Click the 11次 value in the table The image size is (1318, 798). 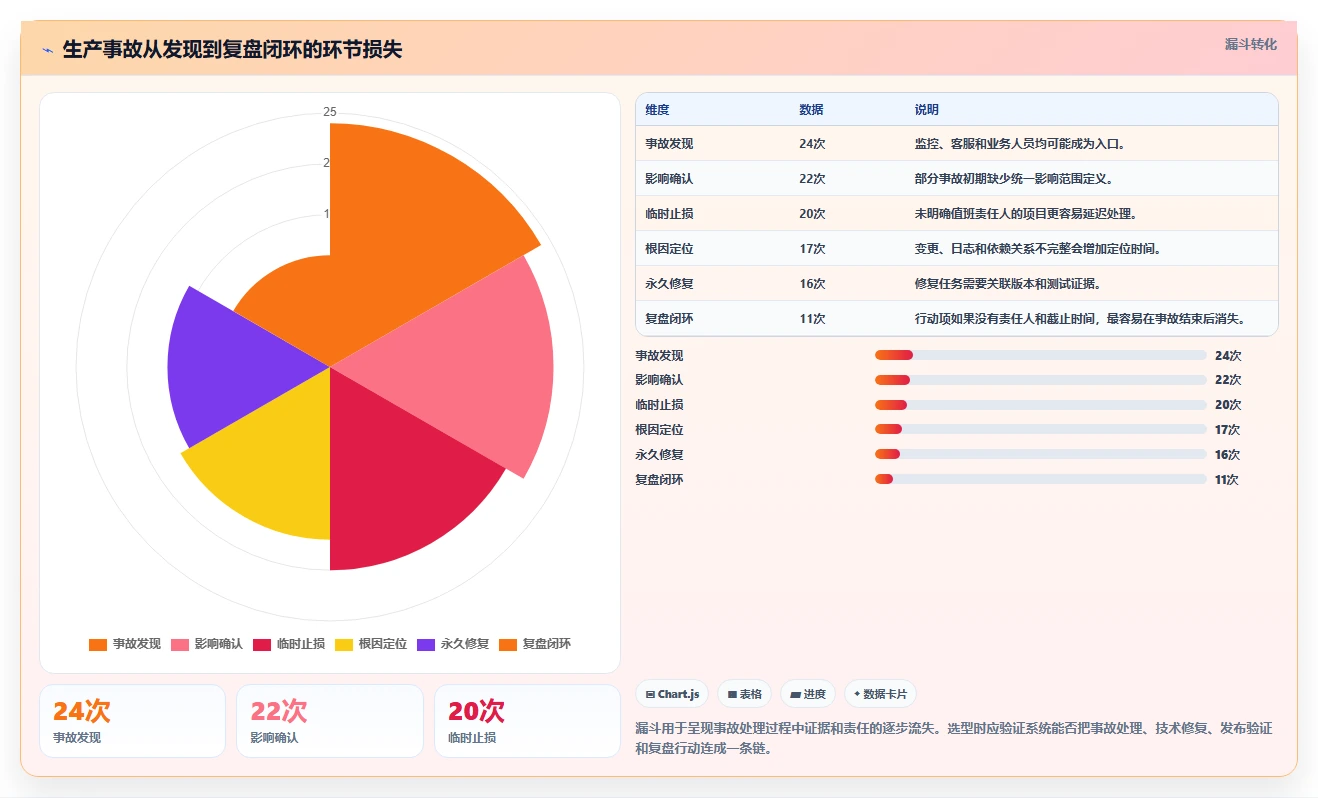(812, 319)
